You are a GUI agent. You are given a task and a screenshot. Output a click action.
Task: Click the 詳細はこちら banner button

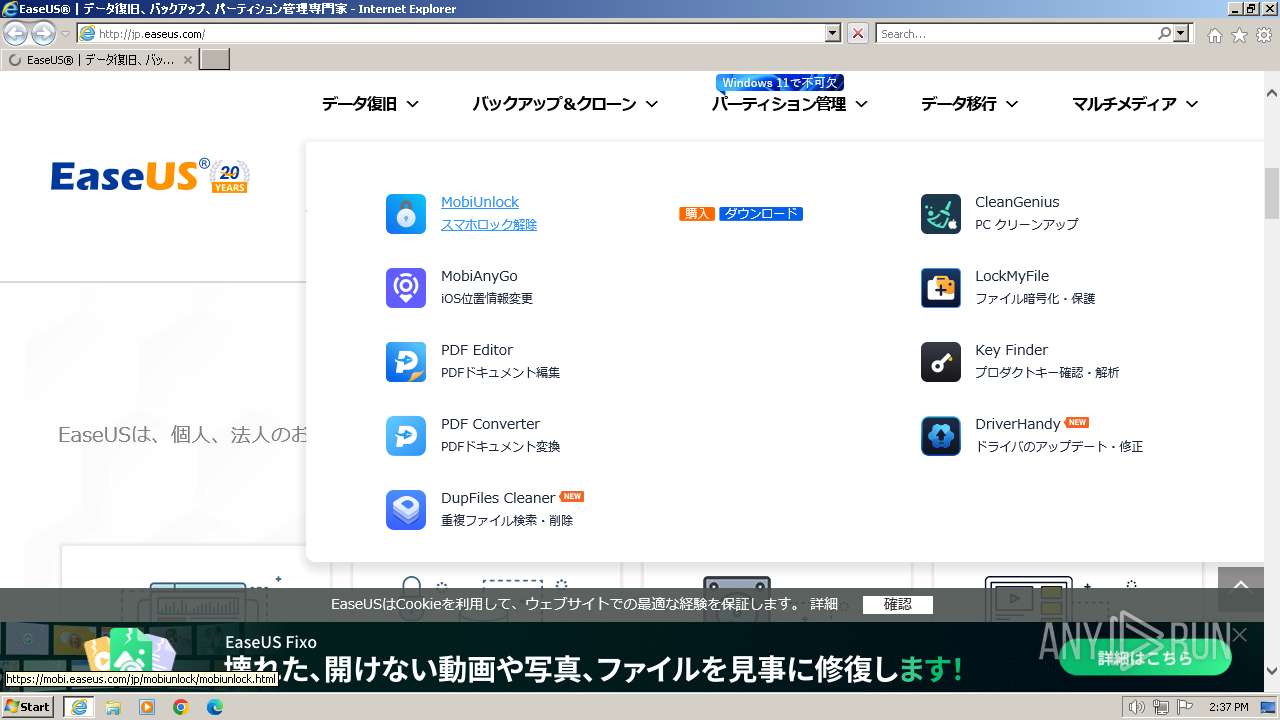1145,657
